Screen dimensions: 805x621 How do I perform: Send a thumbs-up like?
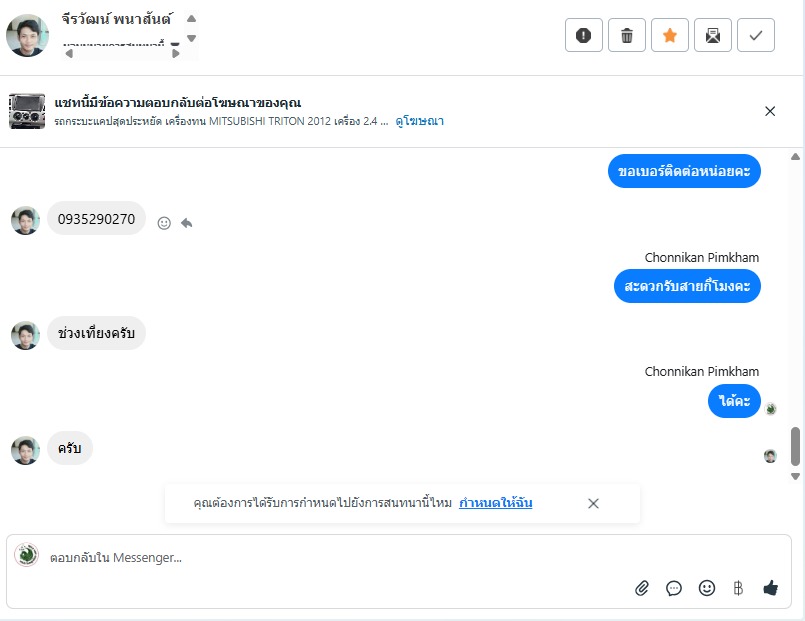(x=770, y=588)
